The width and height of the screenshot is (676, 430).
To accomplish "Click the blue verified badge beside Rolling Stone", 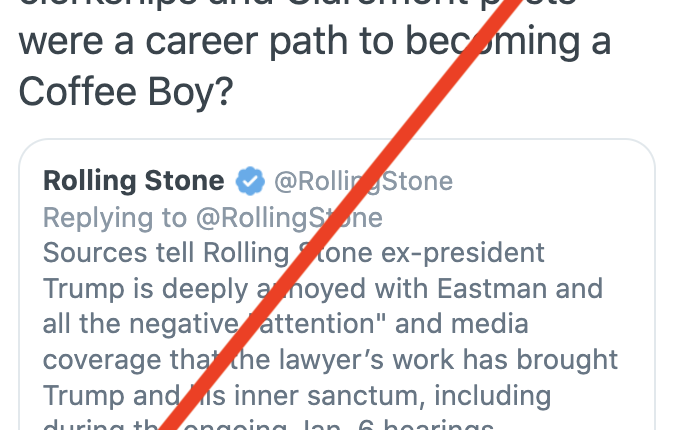I will 250,181.
